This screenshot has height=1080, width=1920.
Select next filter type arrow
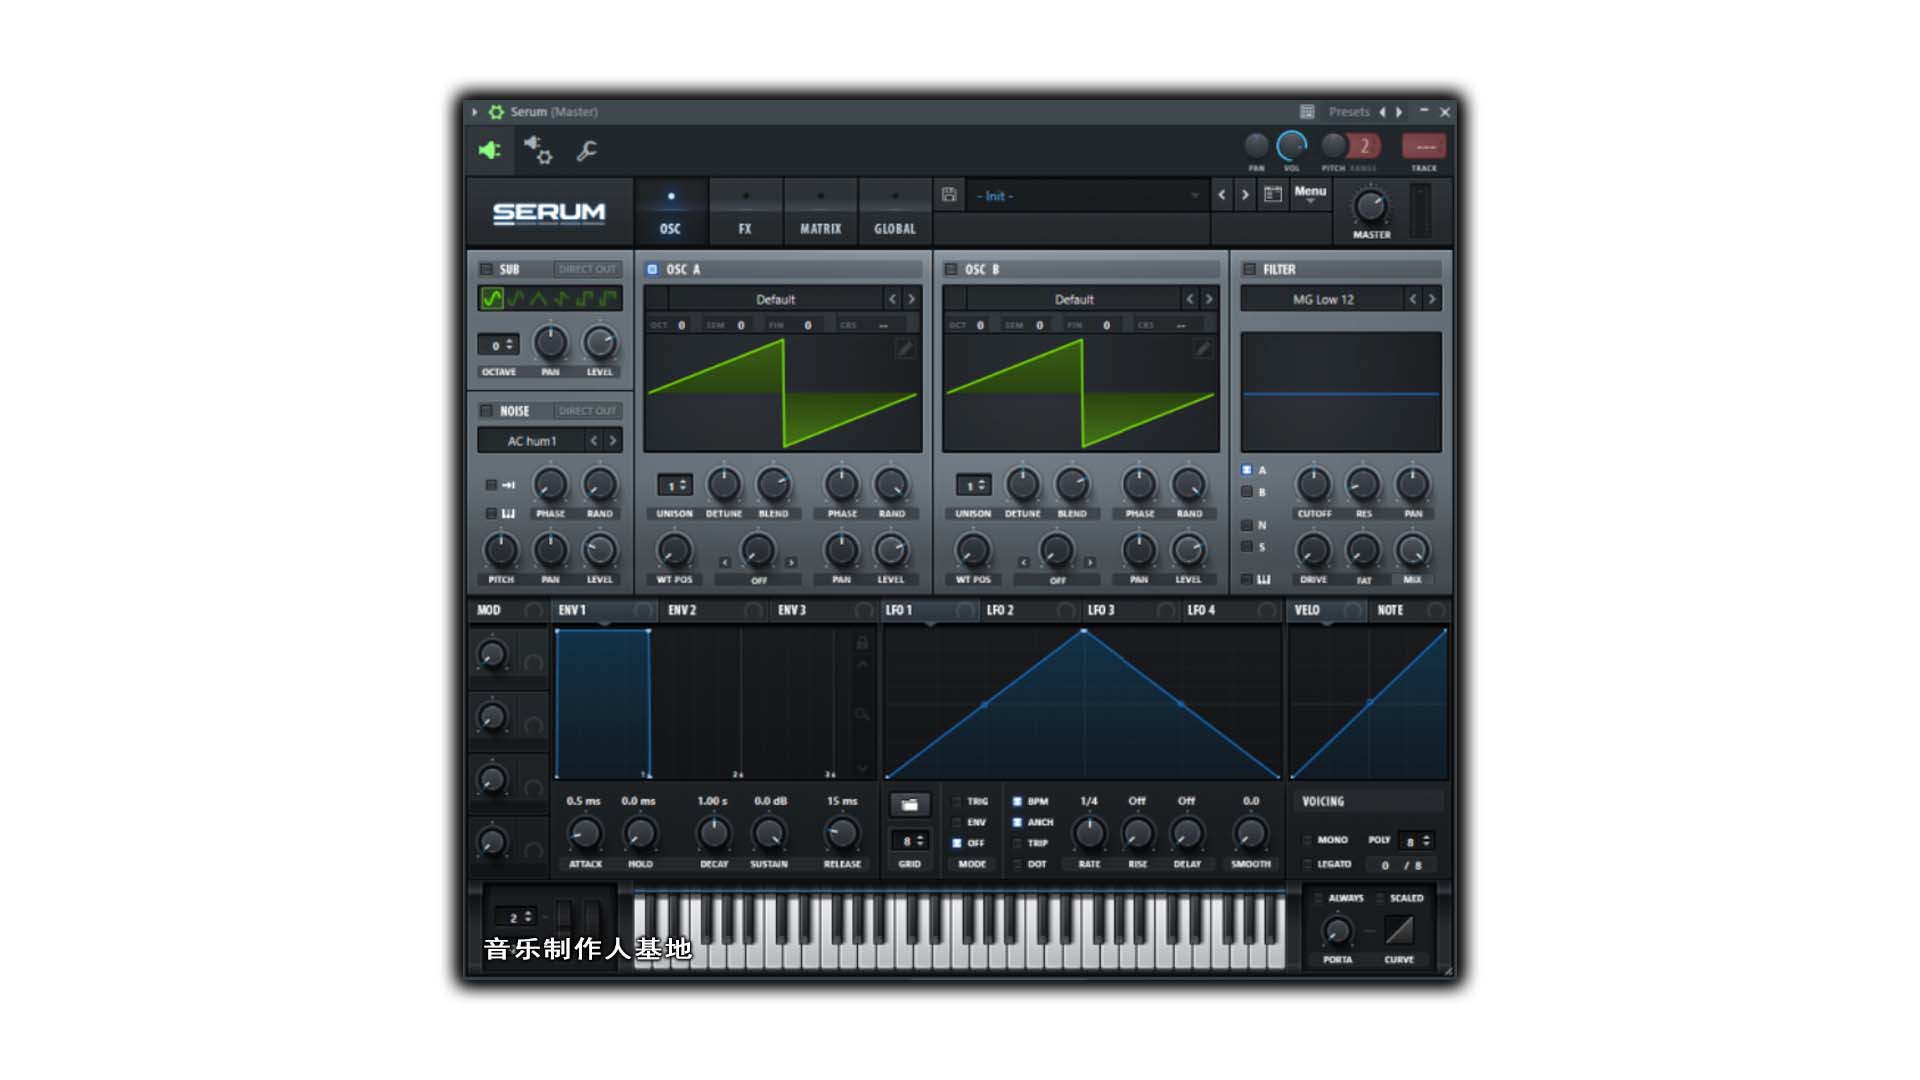(x=1432, y=299)
